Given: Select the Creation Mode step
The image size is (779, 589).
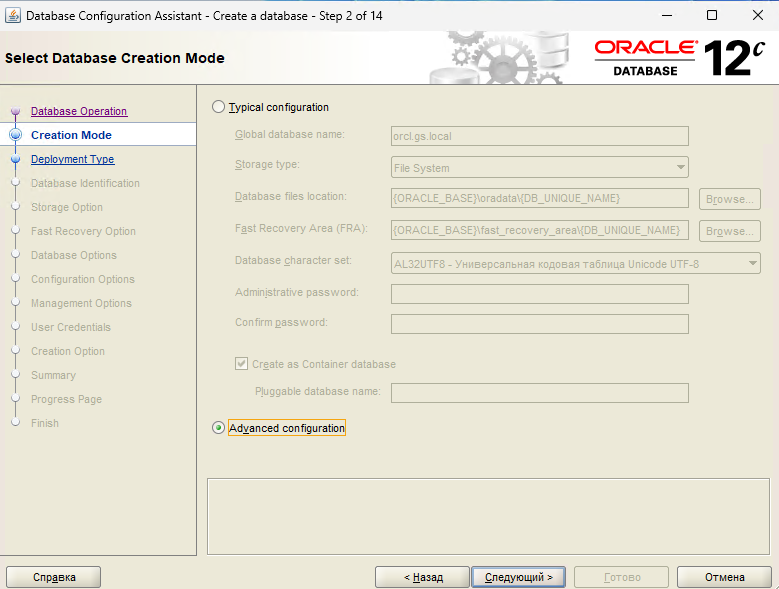Looking at the screenshot, I should pyautogui.click(x=71, y=135).
